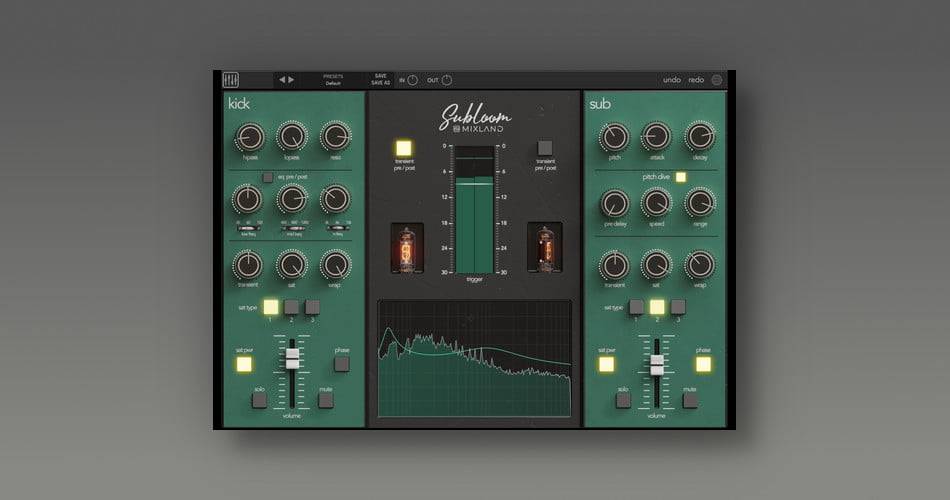Click the Subloom Mixland title logo
The height and width of the screenshot is (500, 950).
[475, 118]
